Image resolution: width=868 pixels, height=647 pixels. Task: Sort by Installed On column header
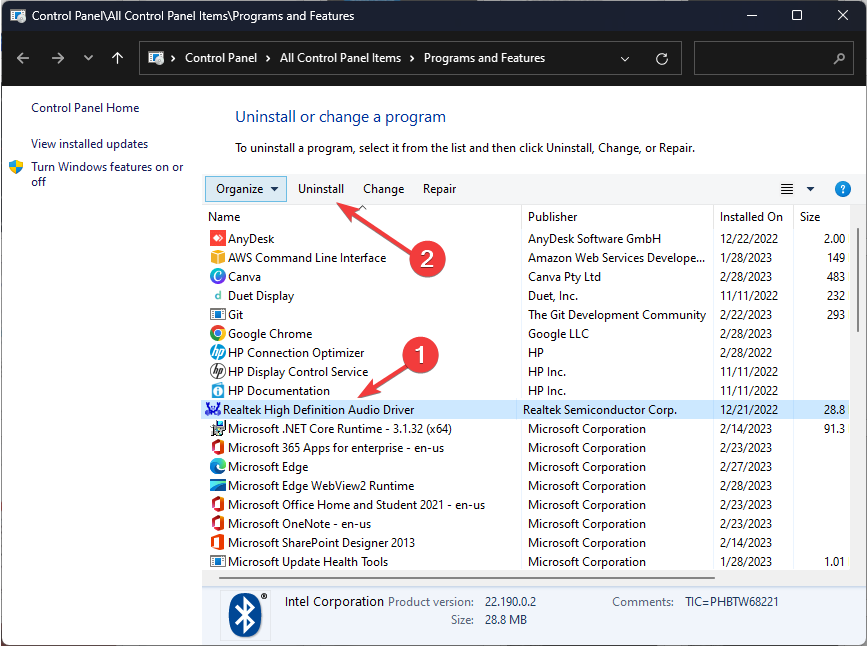[x=753, y=217]
